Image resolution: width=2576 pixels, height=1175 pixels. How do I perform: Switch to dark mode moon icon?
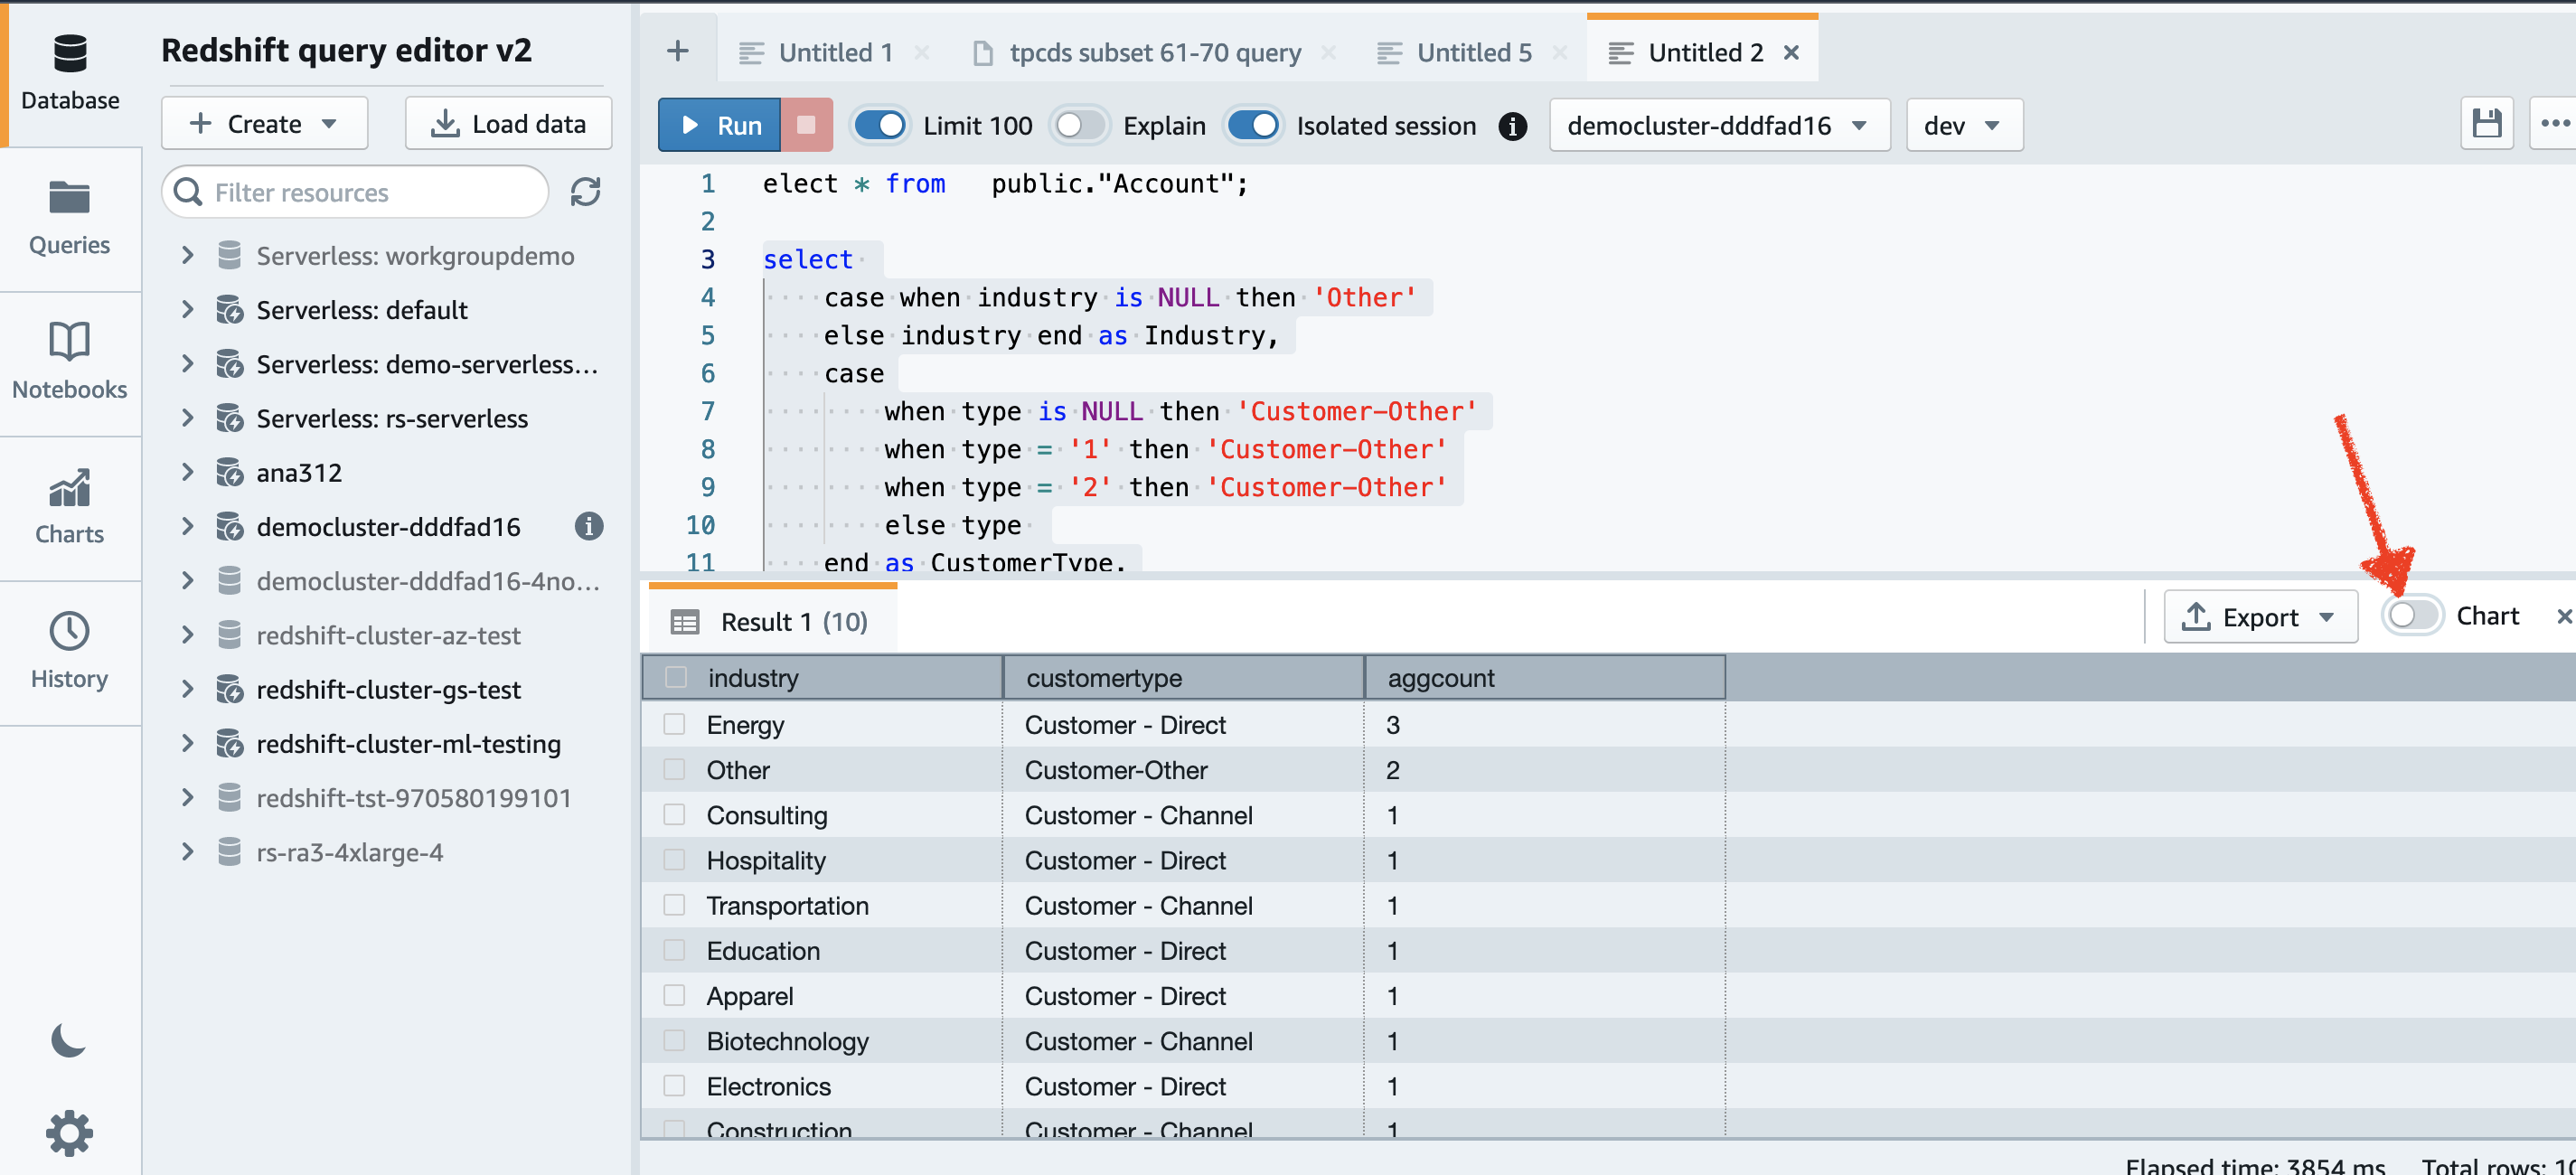pyautogui.click(x=68, y=1041)
